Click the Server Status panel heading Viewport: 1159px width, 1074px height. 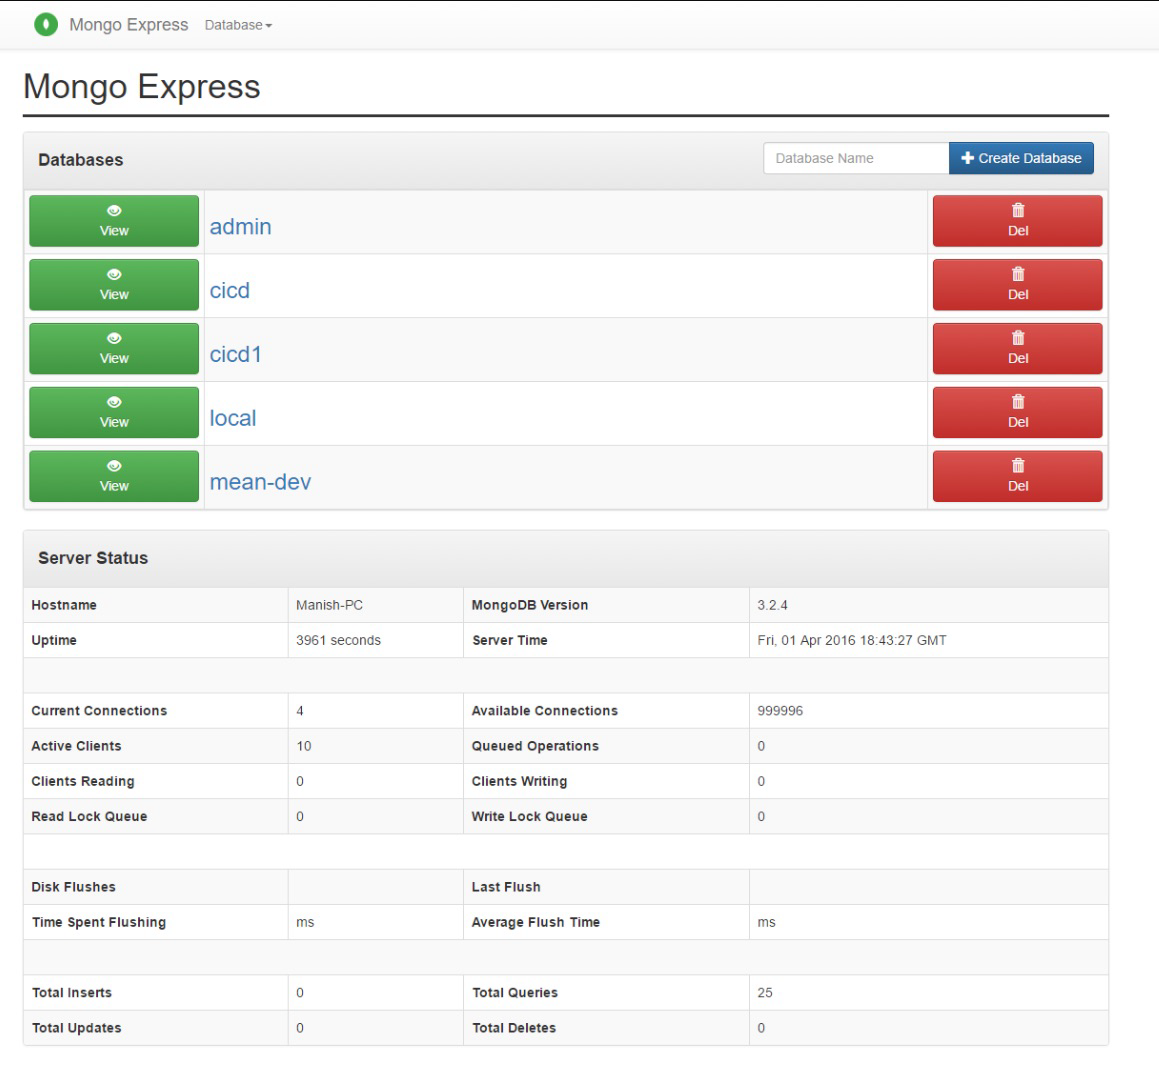[x=93, y=558]
